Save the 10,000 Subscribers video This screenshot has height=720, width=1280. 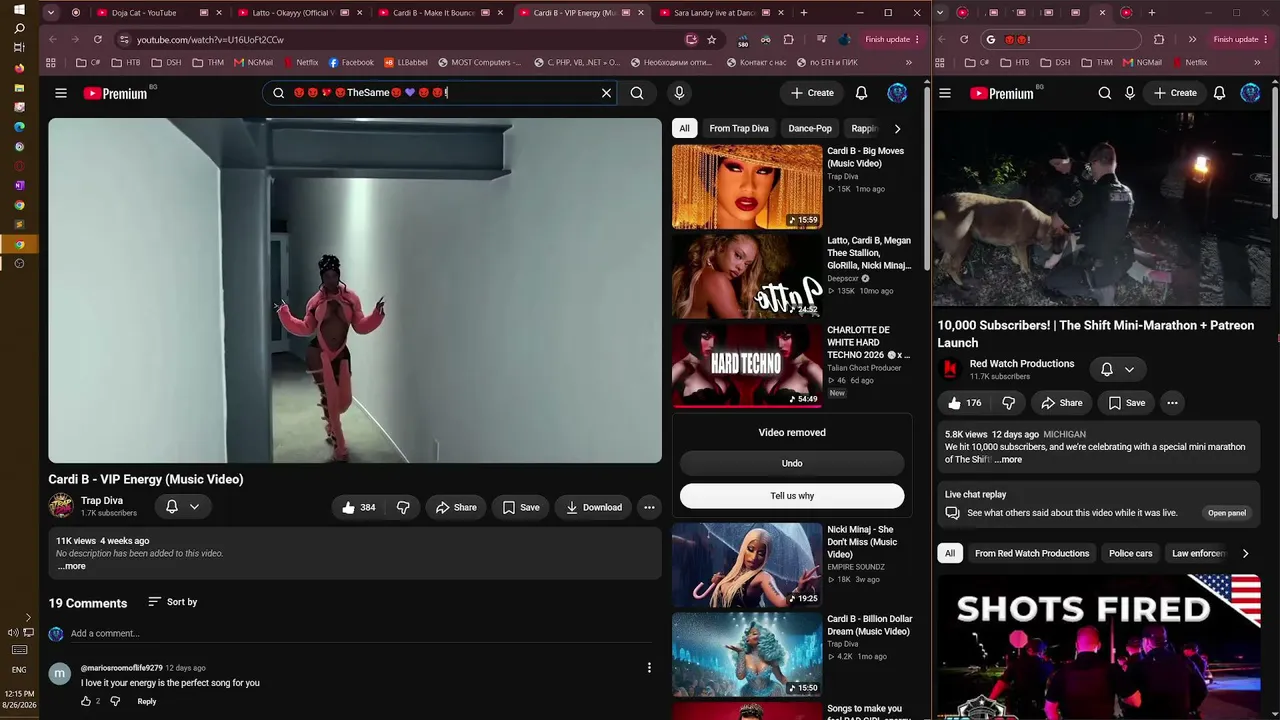(x=1127, y=403)
